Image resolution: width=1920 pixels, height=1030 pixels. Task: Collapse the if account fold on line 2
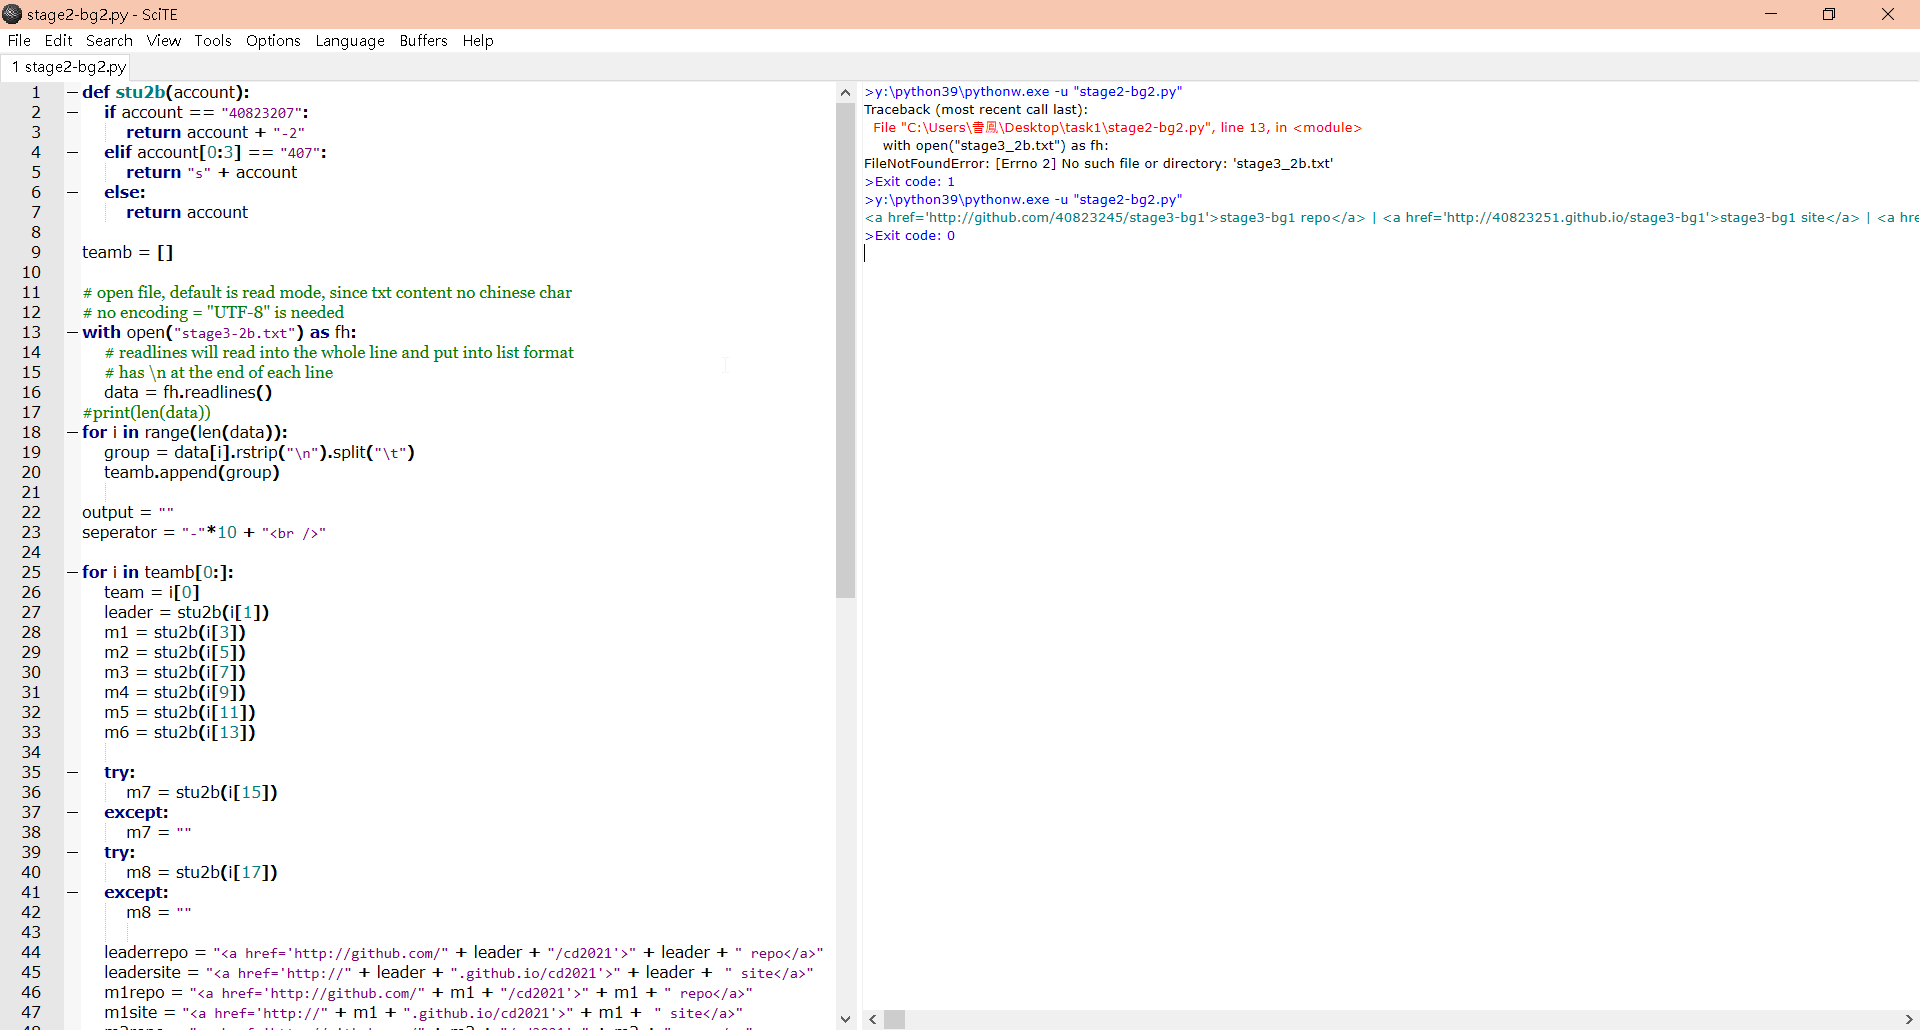[x=72, y=112]
